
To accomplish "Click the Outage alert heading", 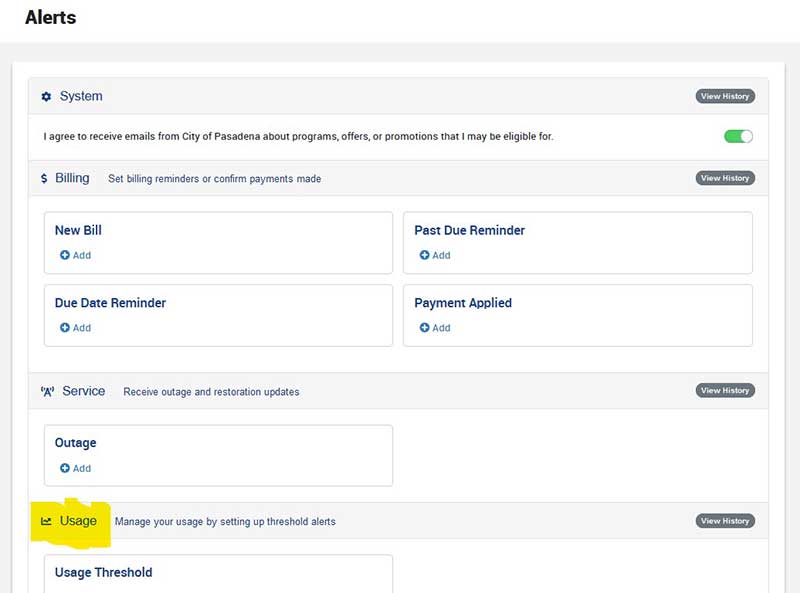I will pyautogui.click(x=75, y=443).
